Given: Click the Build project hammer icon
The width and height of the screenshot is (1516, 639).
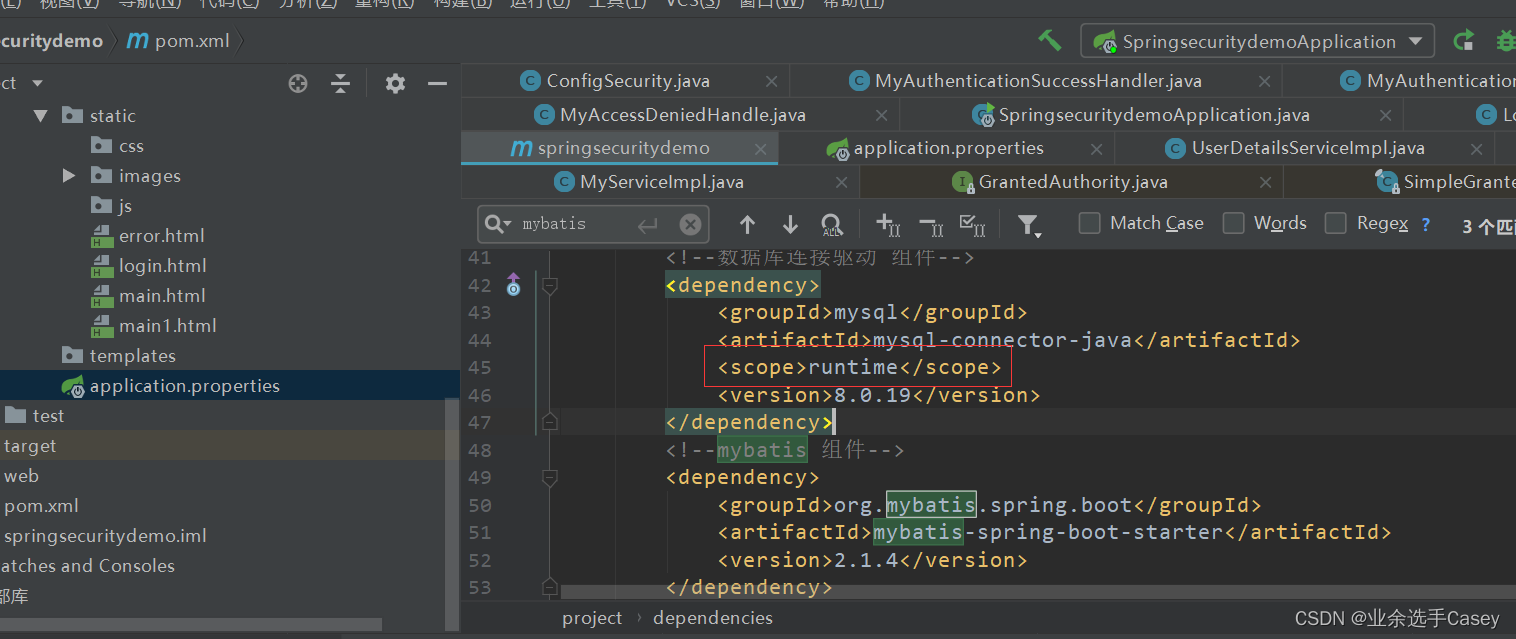Looking at the screenshot, I should pyautogui.click(x=1049, y=41).
